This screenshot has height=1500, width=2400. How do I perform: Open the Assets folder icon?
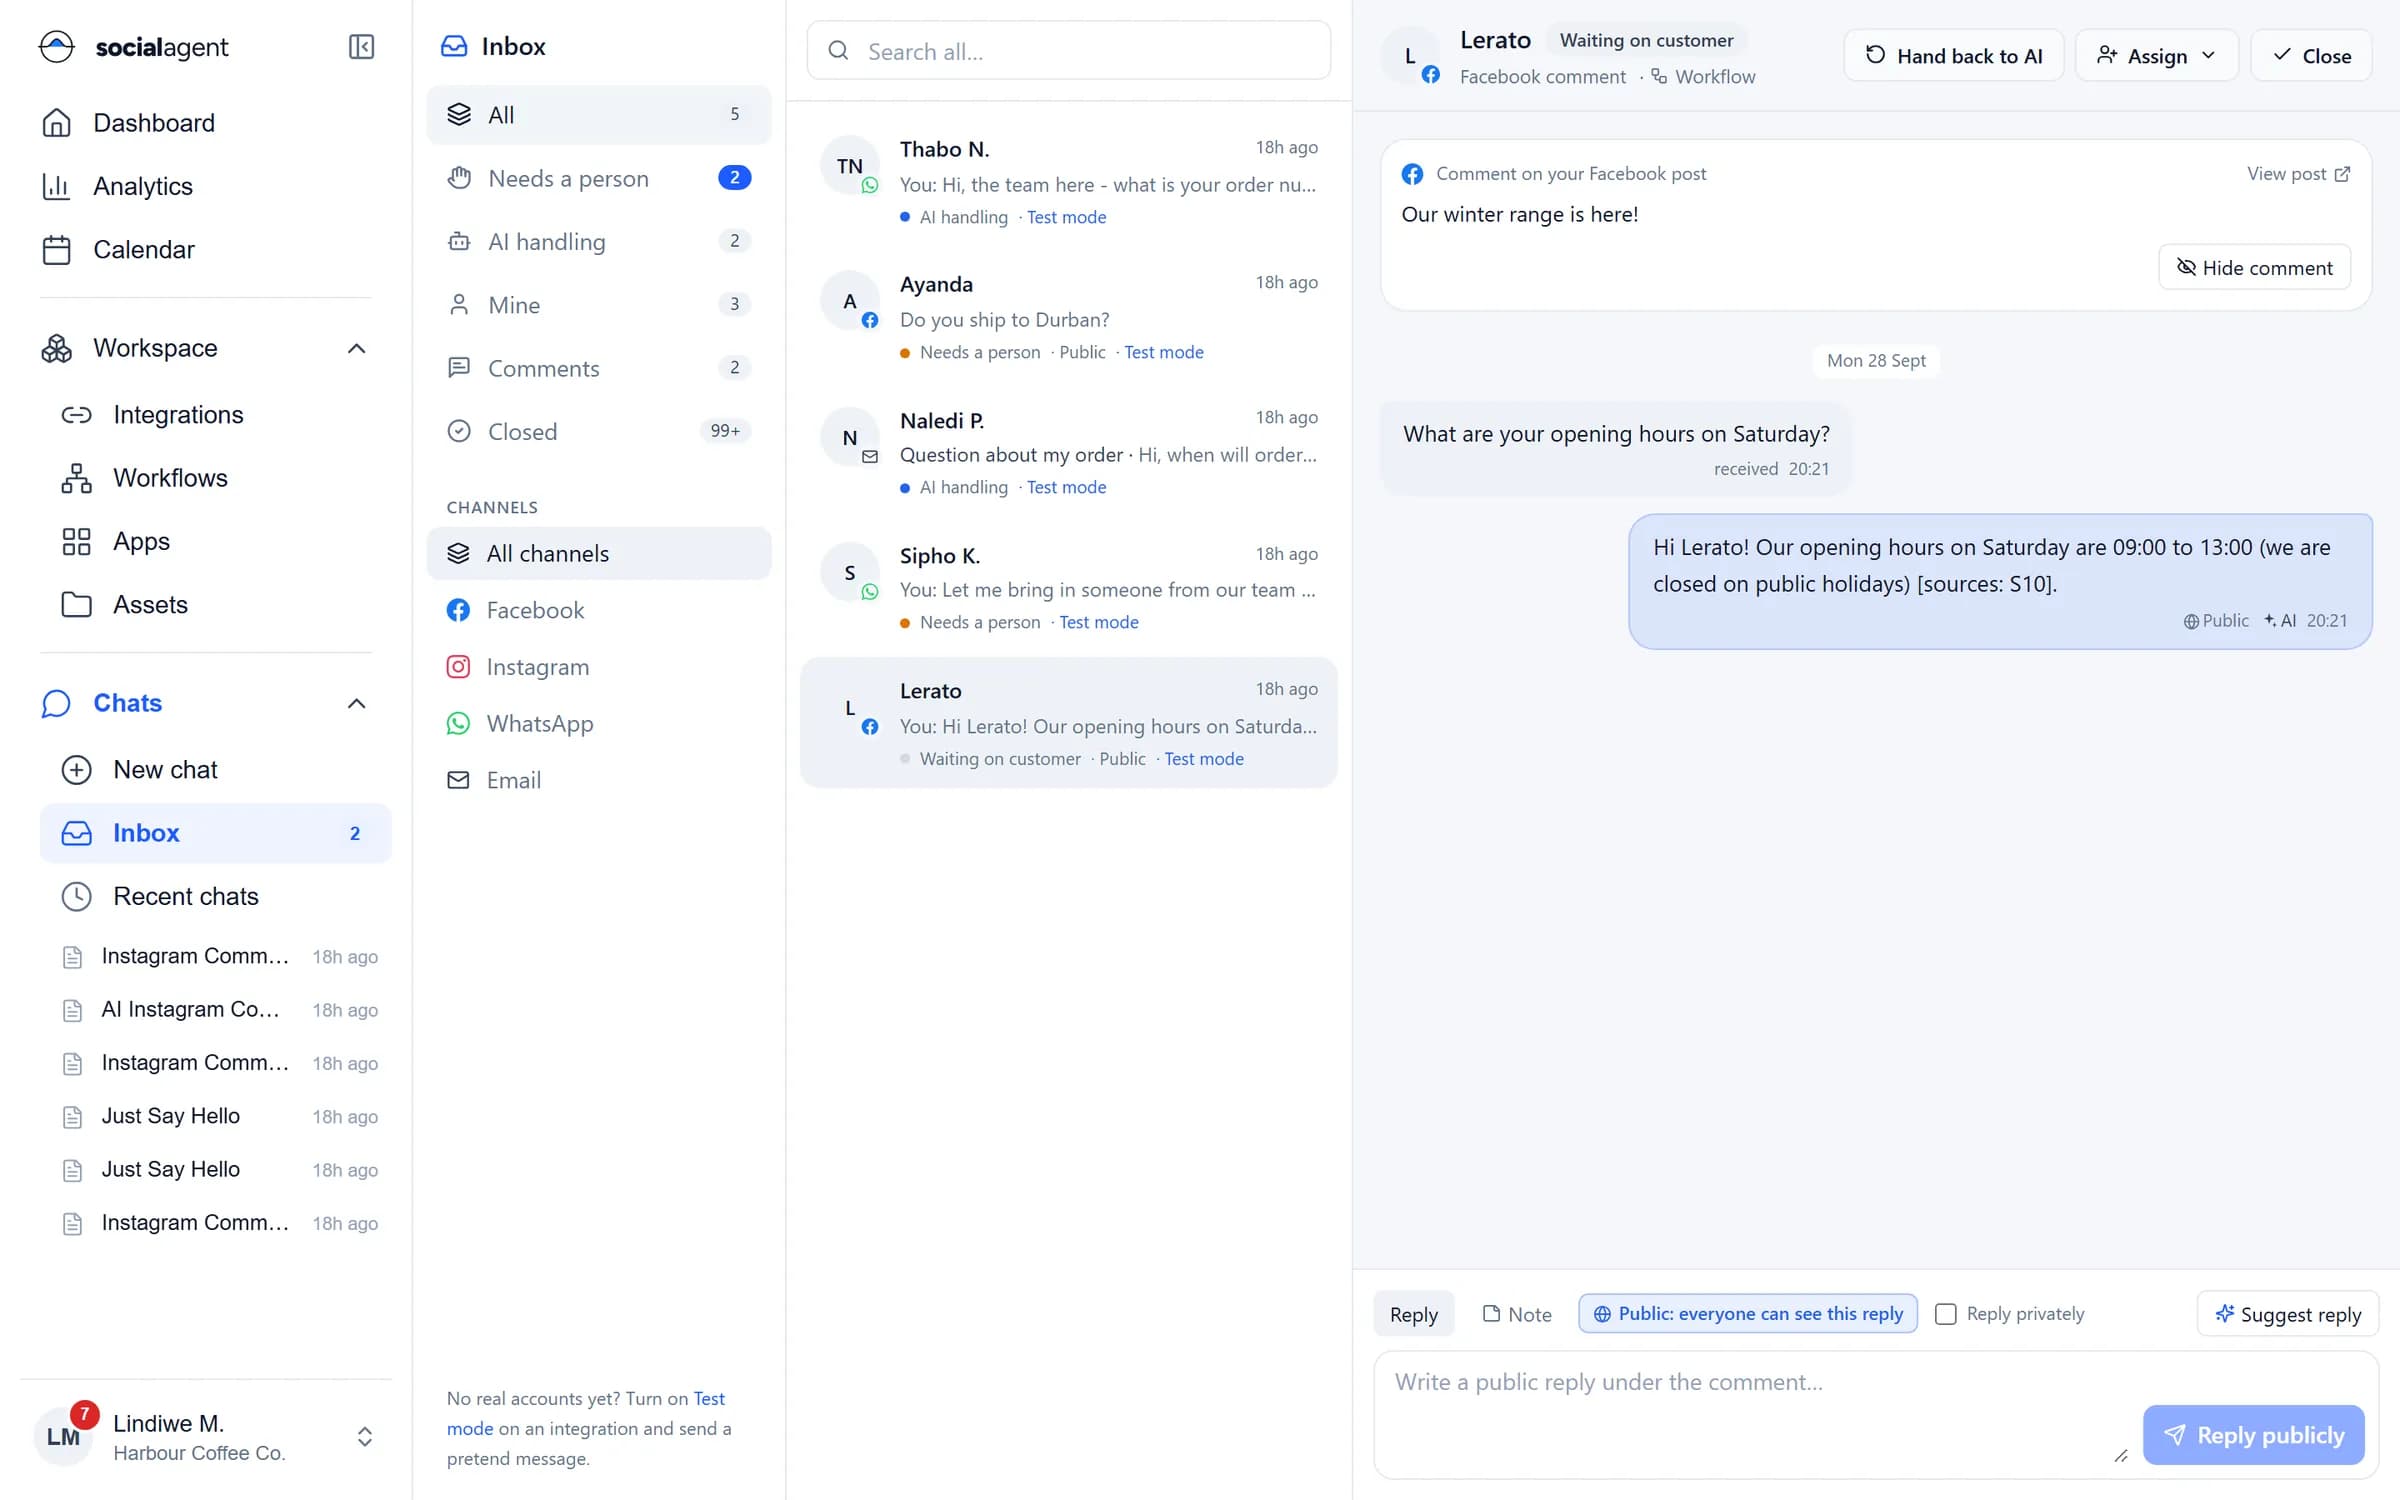[x=77, y=605]
